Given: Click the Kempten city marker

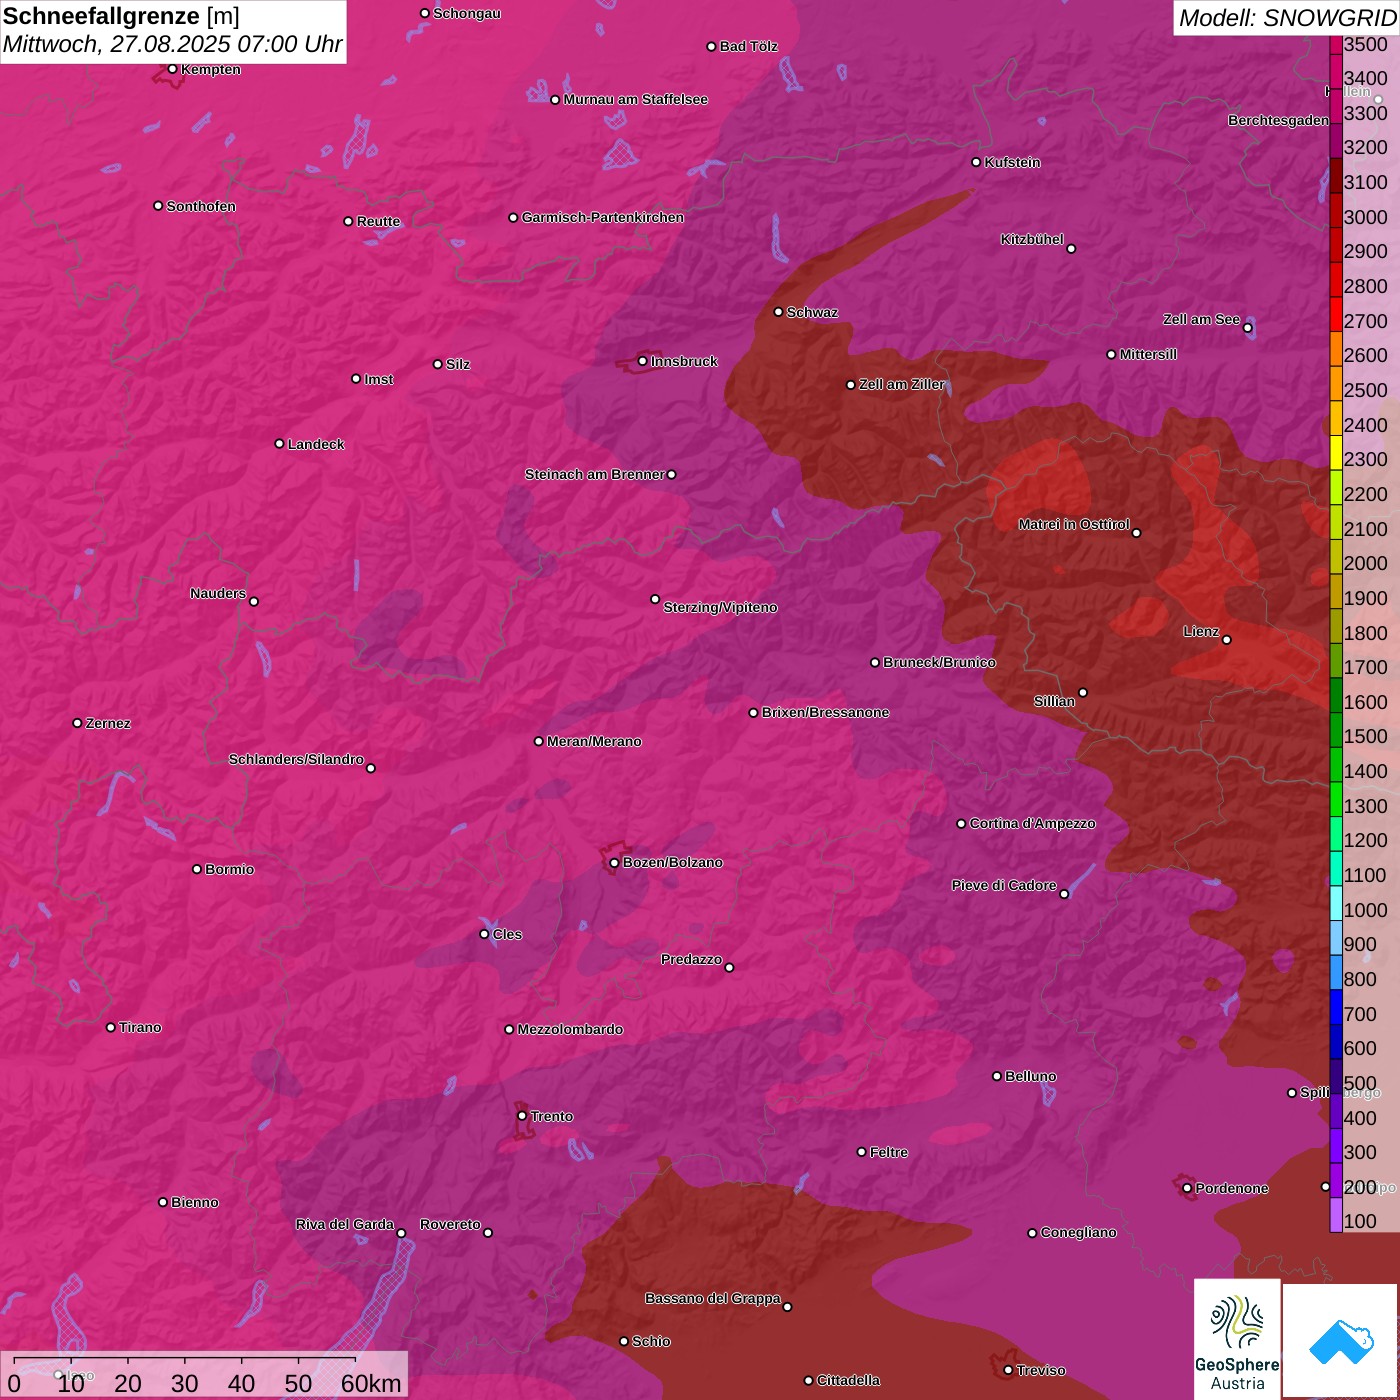Looking at the screenshot, I should 172,69.
